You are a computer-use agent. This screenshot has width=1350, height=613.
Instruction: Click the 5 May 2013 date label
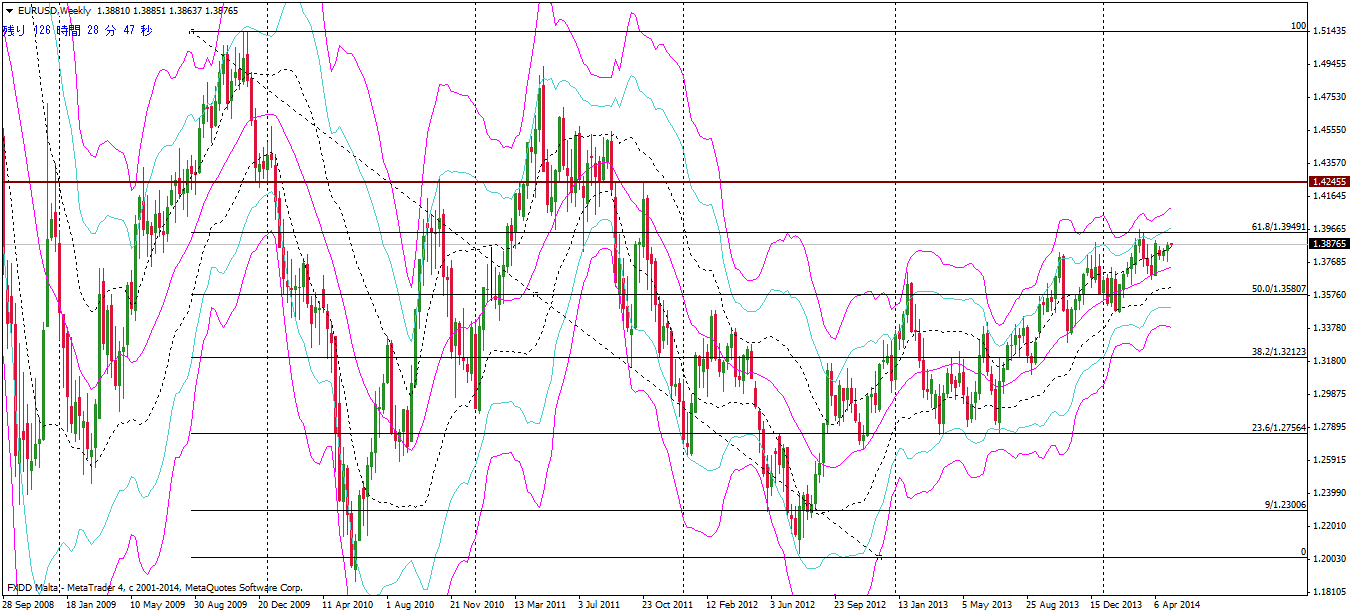tap(987, 605)
